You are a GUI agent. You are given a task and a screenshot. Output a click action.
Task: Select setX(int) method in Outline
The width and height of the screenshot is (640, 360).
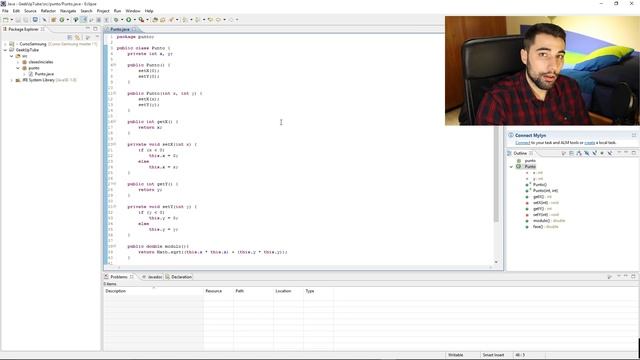click(x=540, y=203)
